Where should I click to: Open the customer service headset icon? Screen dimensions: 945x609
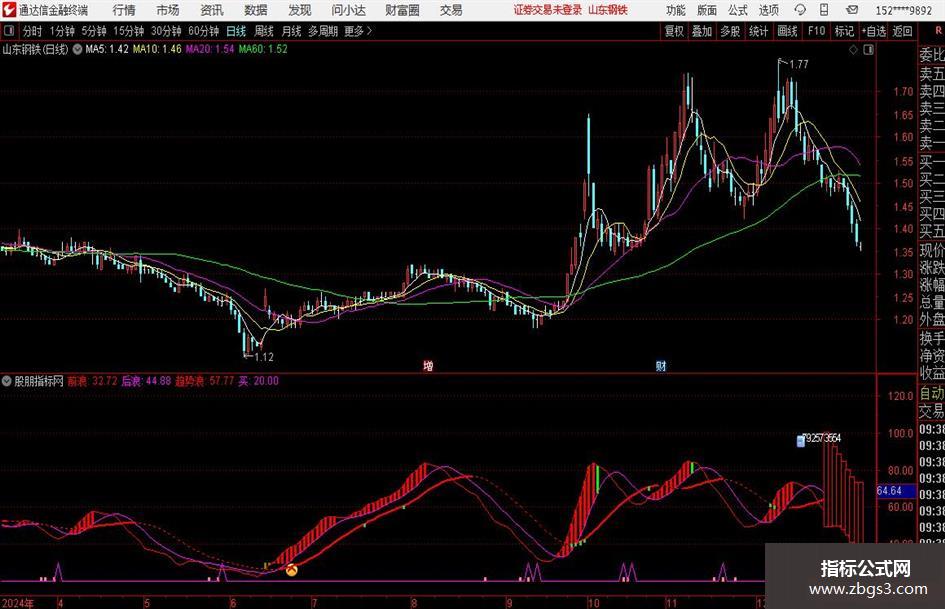pos(800,10)
